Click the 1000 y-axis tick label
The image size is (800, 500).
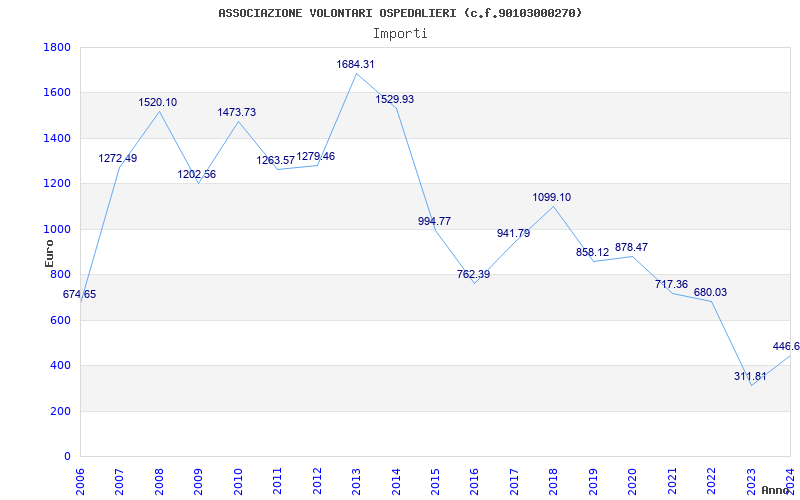coord(57,229)
